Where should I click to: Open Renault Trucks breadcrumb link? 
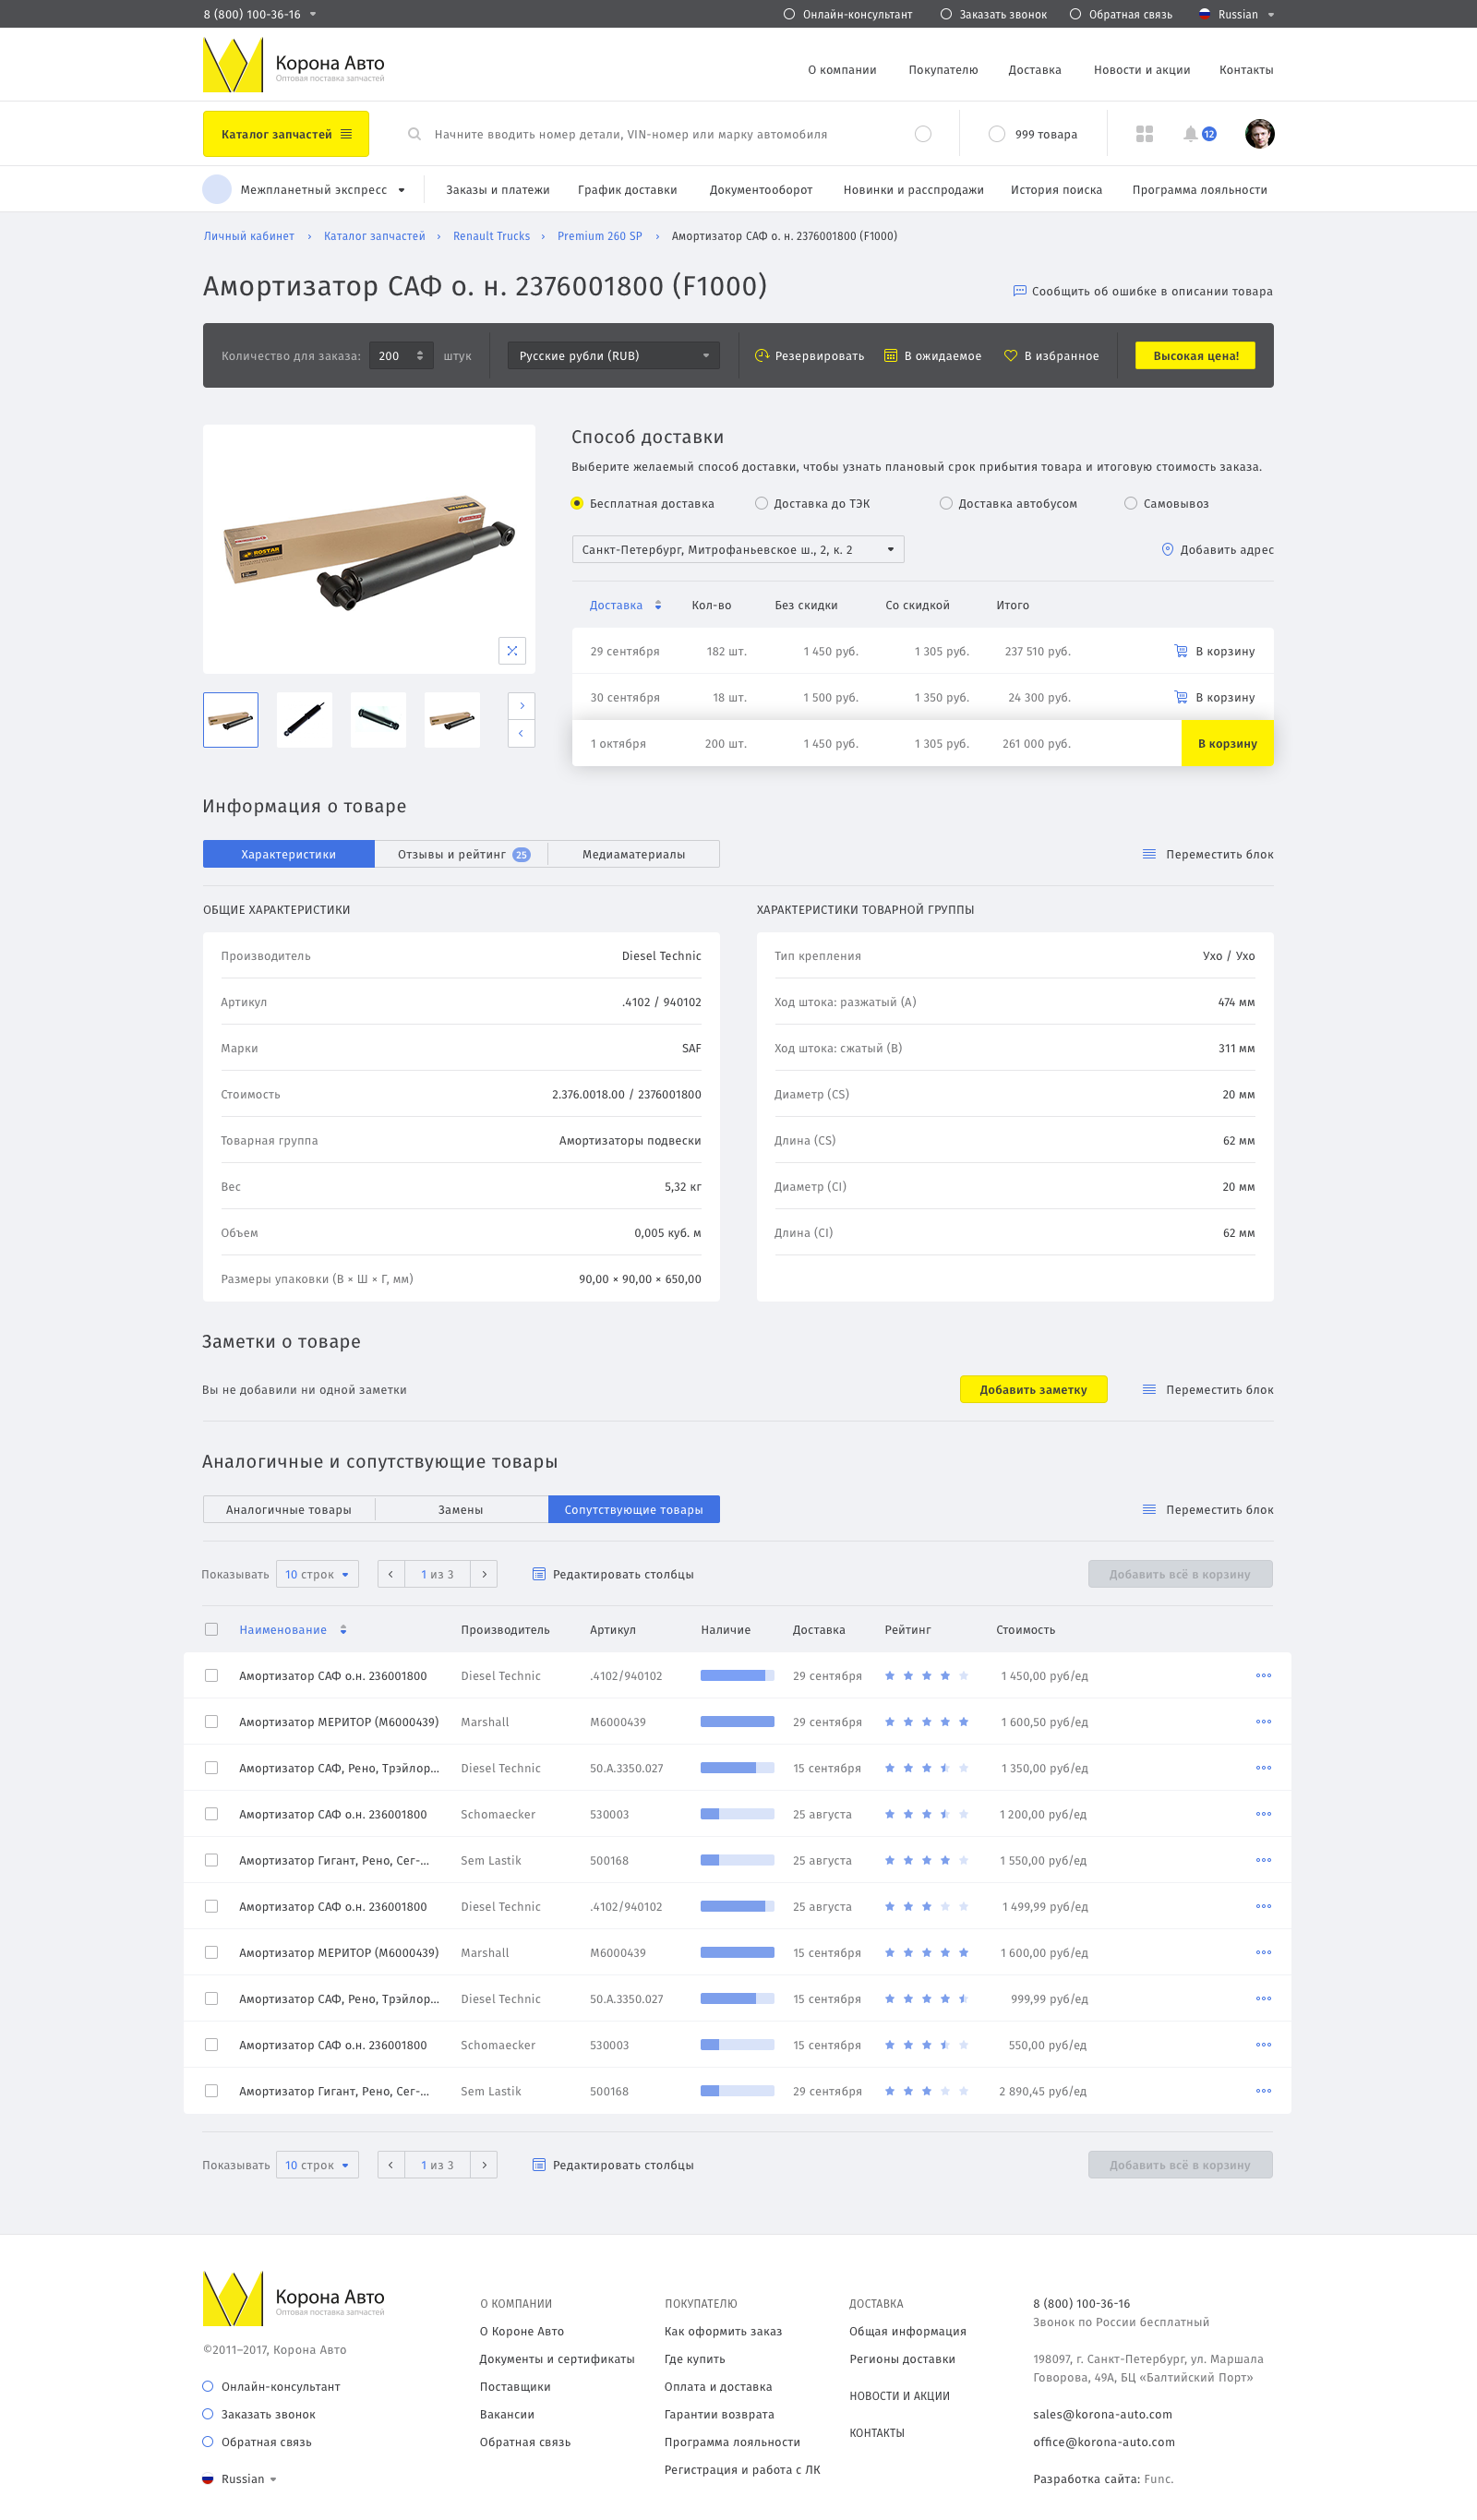click(491, 236)
